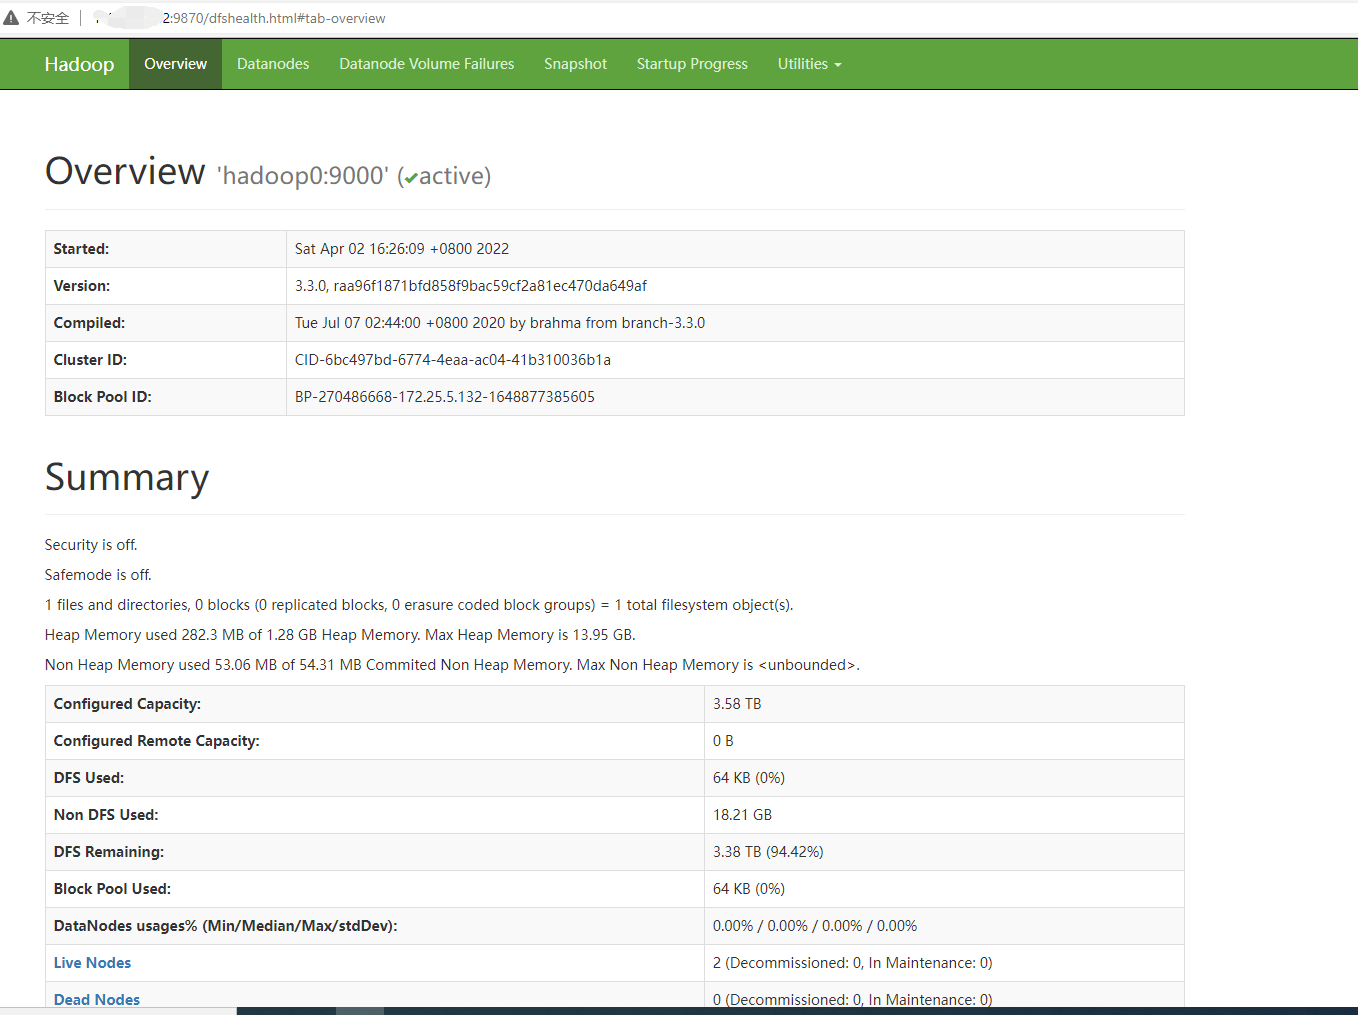Viewport: 1358px width, 1015px height.
Task: Click the Non DFS Used value 18.21 GB
Action: [743, 815]
